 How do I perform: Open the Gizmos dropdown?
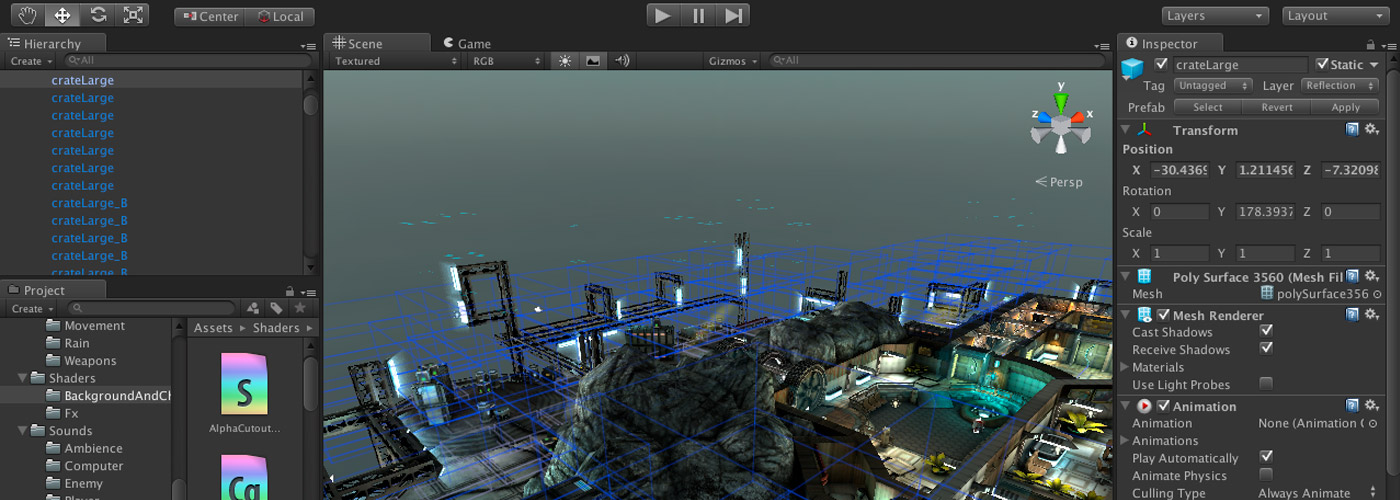coord(733,61)
